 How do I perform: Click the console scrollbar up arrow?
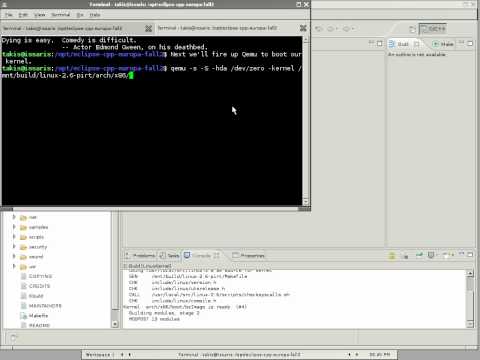[x=470, y=273]
